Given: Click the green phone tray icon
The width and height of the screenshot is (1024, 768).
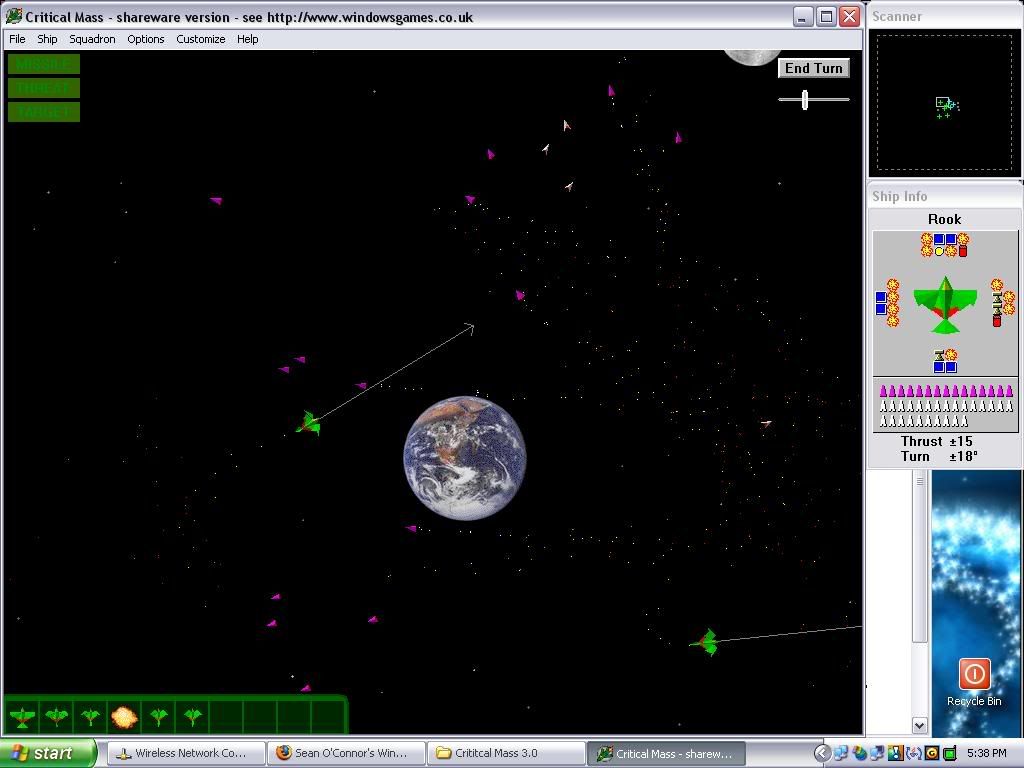Looking at the screenshot, I should click(x=950, y=753).
